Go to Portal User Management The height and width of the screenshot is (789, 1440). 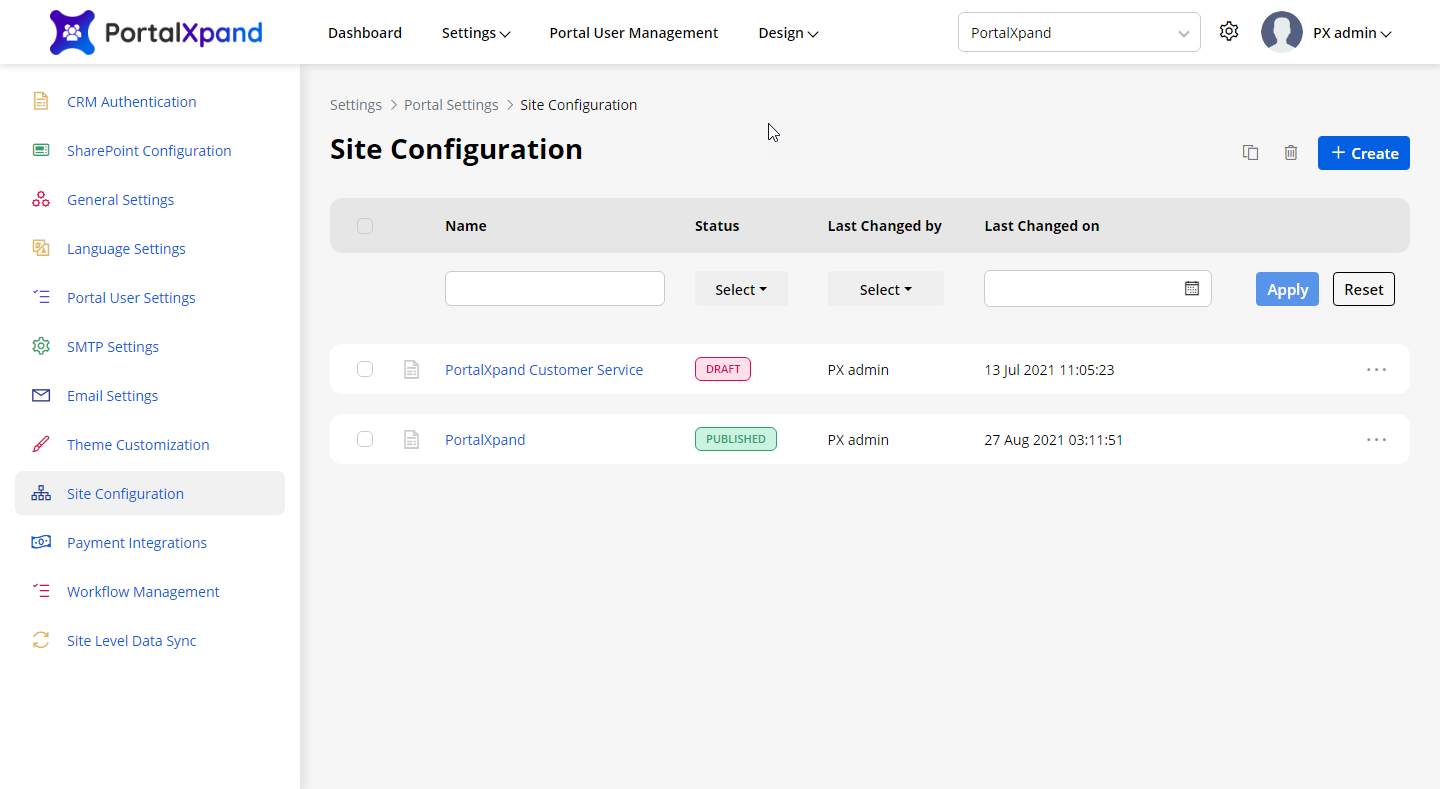click(633, 33)
